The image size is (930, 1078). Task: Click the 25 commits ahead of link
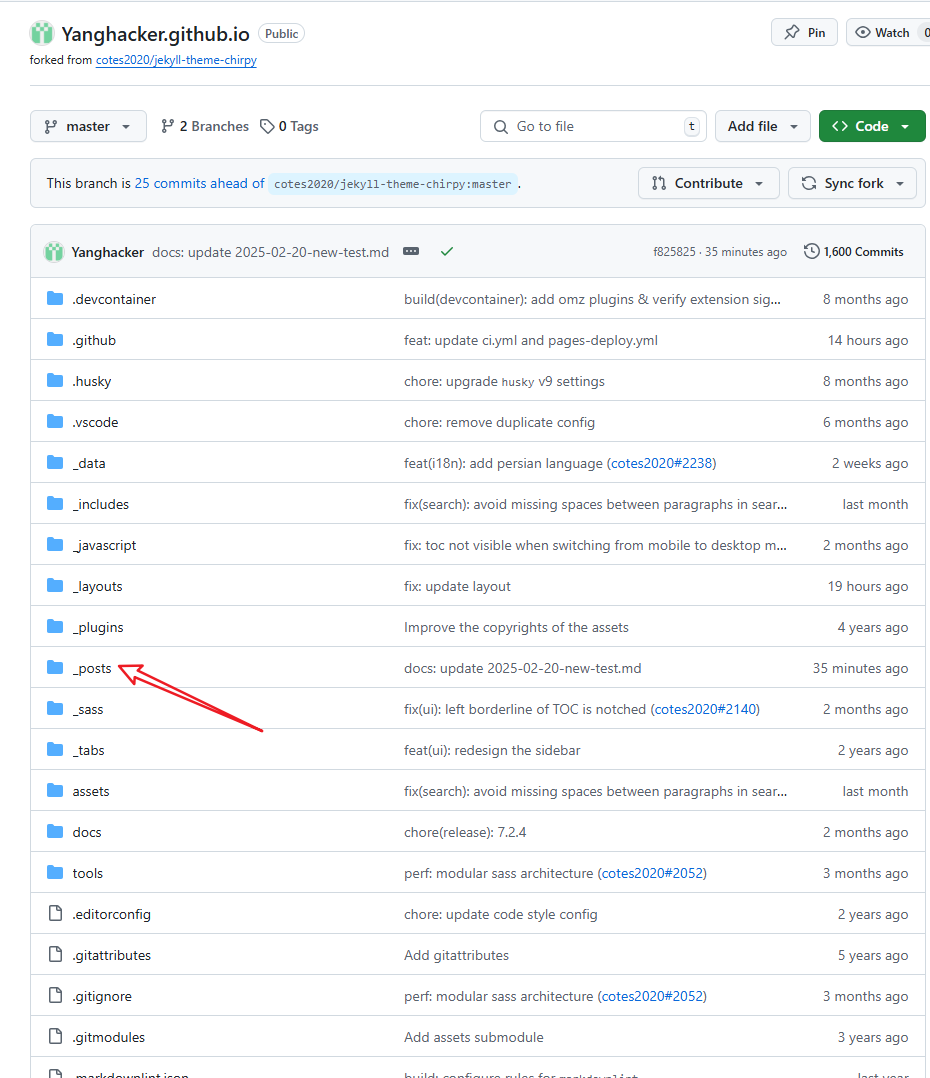199,184
